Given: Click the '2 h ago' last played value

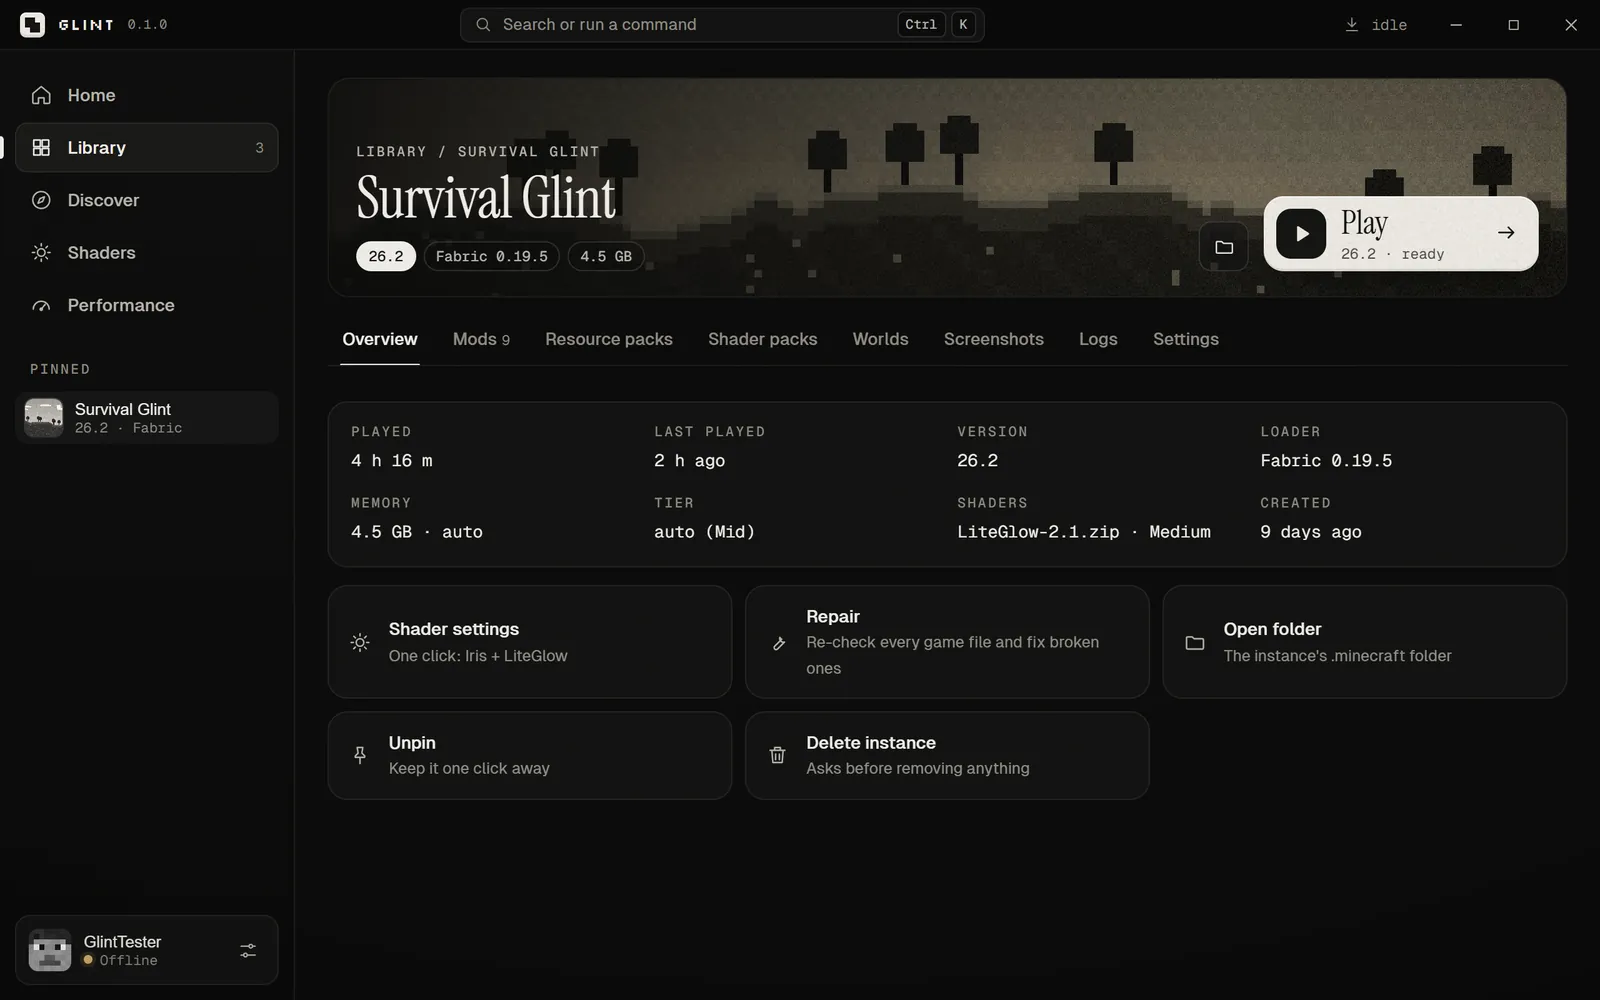Looking at the screenshot, I should tap(690, 461).
